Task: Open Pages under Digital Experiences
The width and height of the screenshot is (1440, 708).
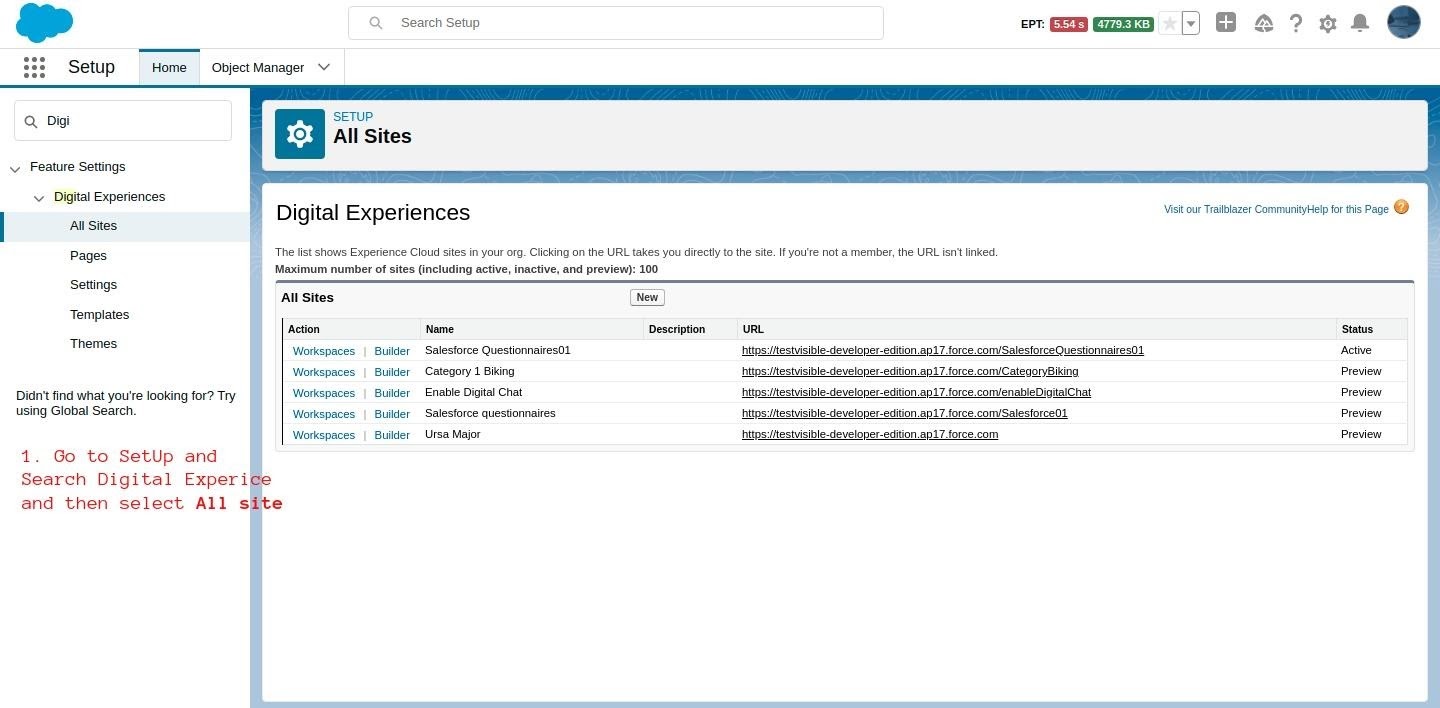Action: point(88,256)
